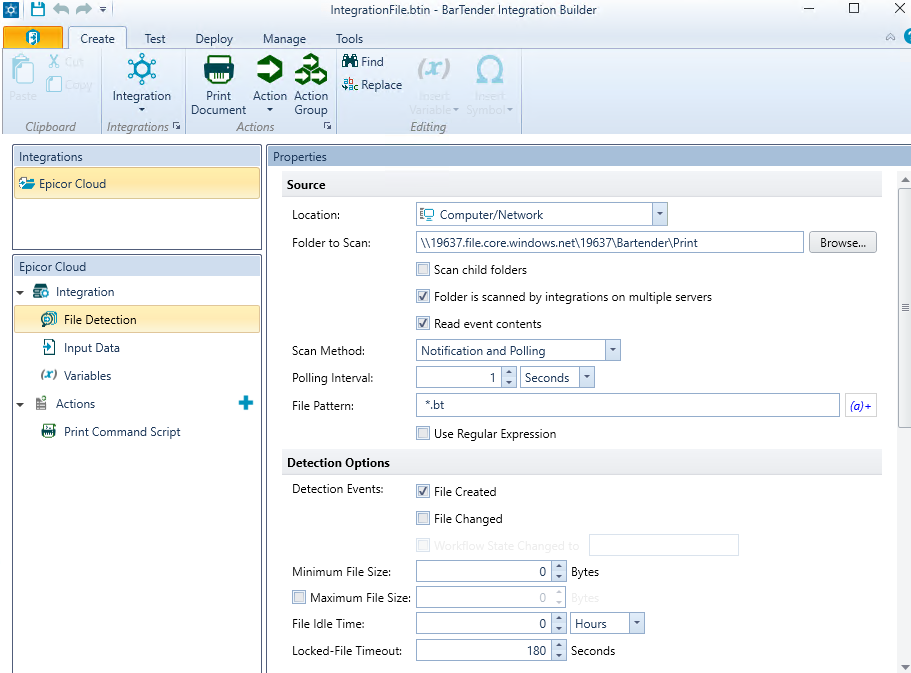Open the Integration ribbon button
Screen dimensions: 911x673
tap(141, 80)
